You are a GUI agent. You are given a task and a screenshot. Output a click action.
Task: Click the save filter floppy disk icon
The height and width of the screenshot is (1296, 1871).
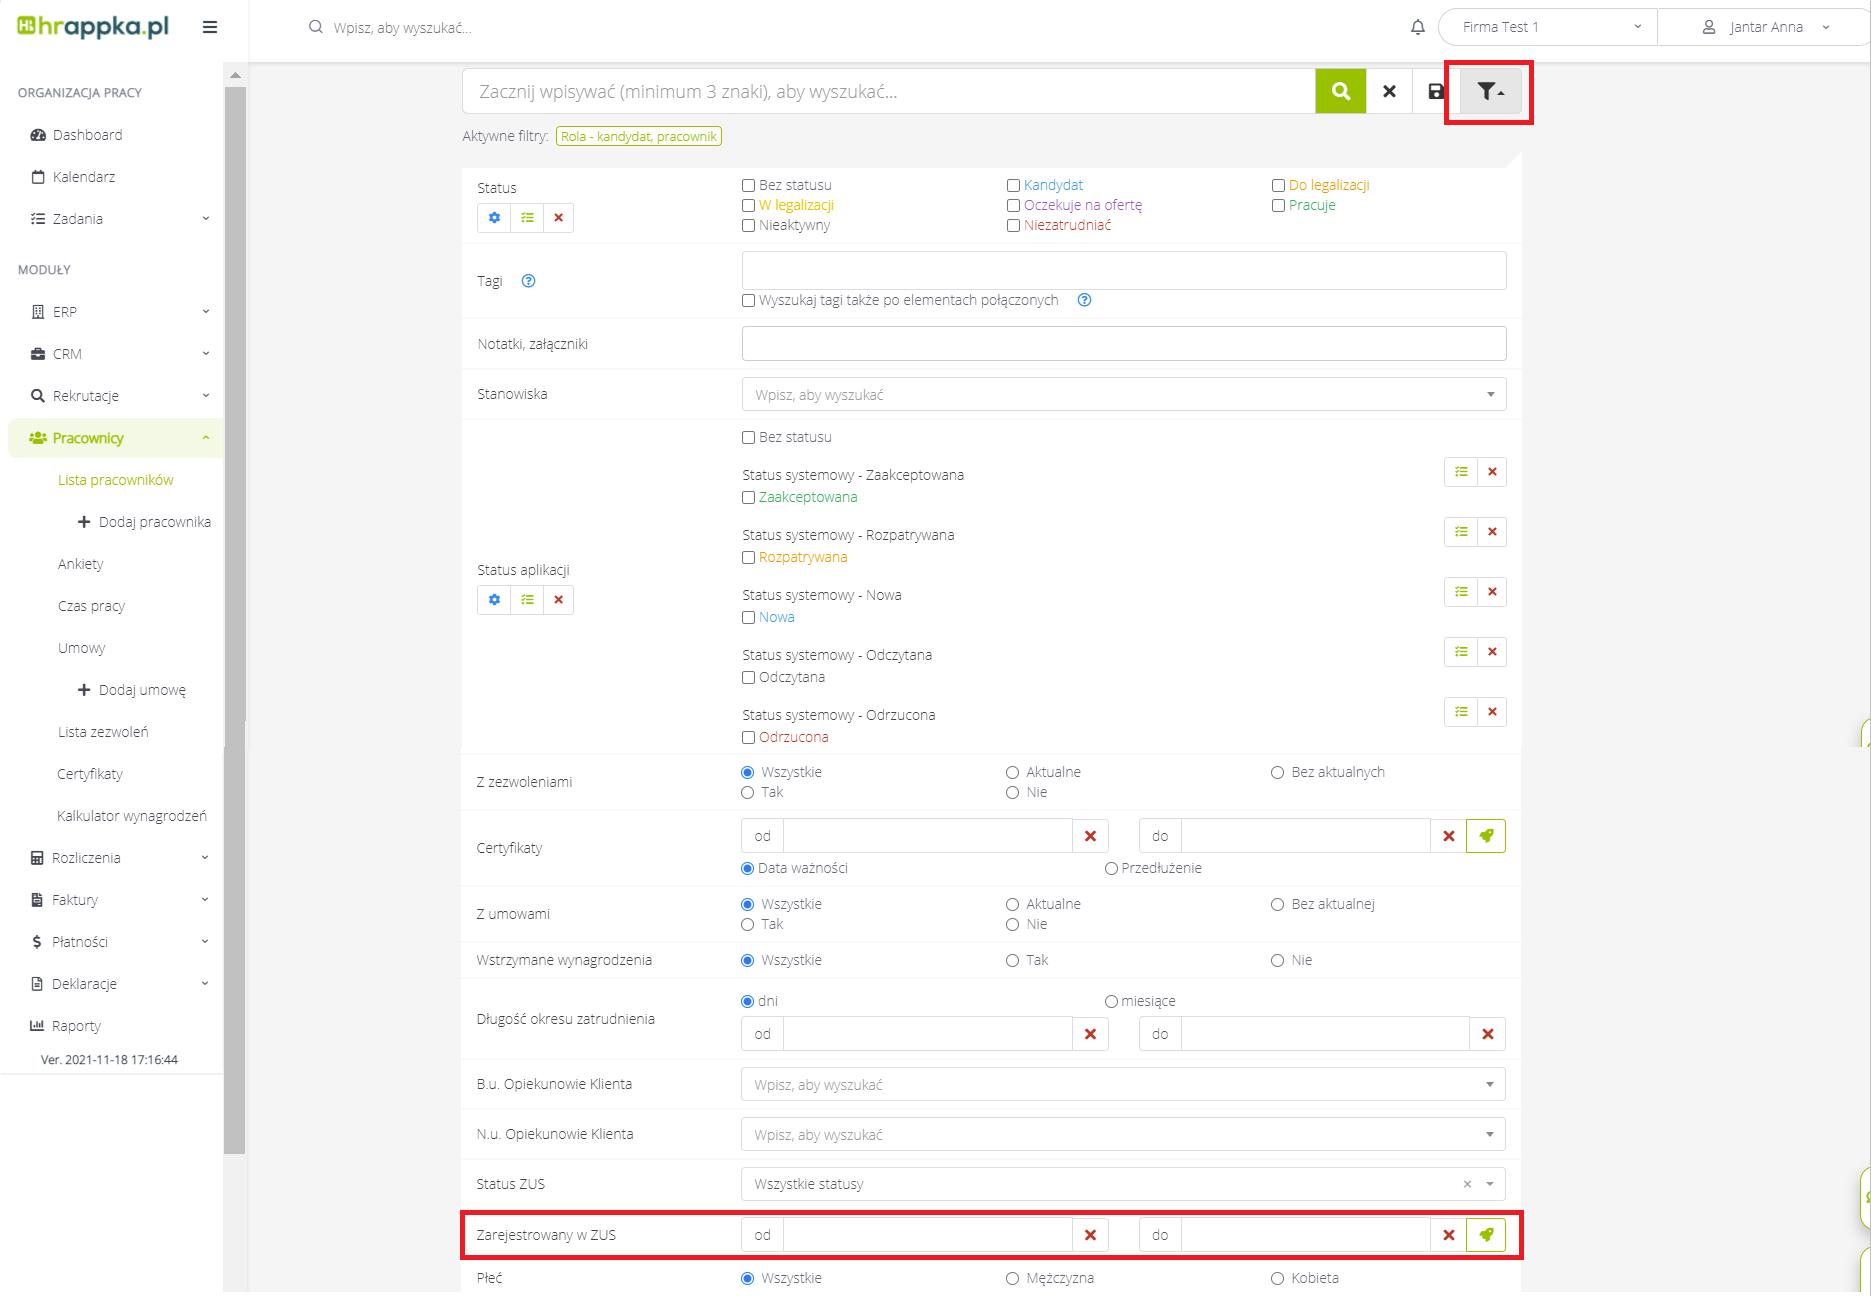coord(1436,92)
